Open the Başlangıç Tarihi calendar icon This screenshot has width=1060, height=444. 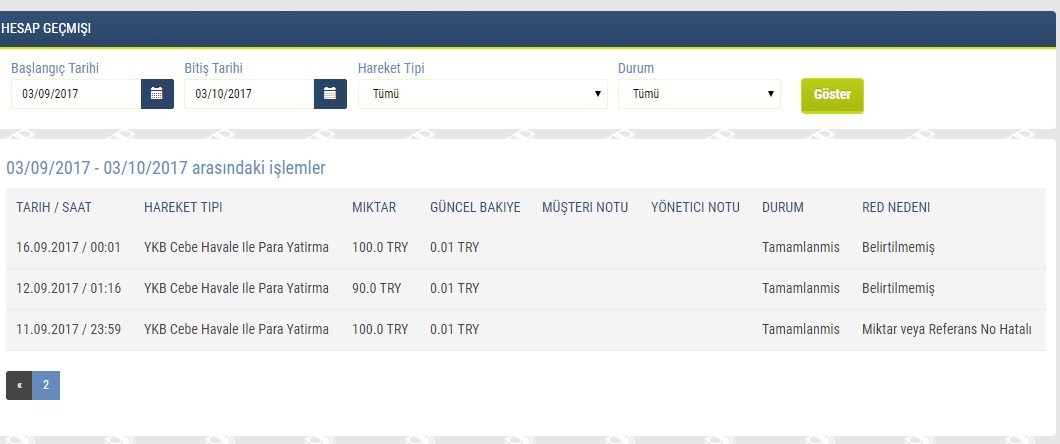[x=157, y=94]
